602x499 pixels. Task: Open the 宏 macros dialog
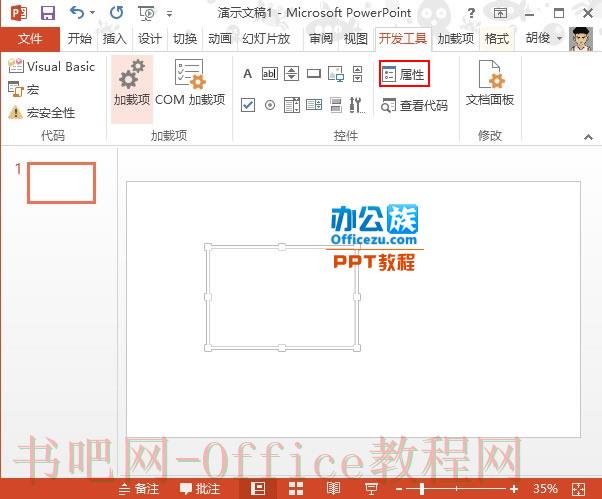(23, 89)
